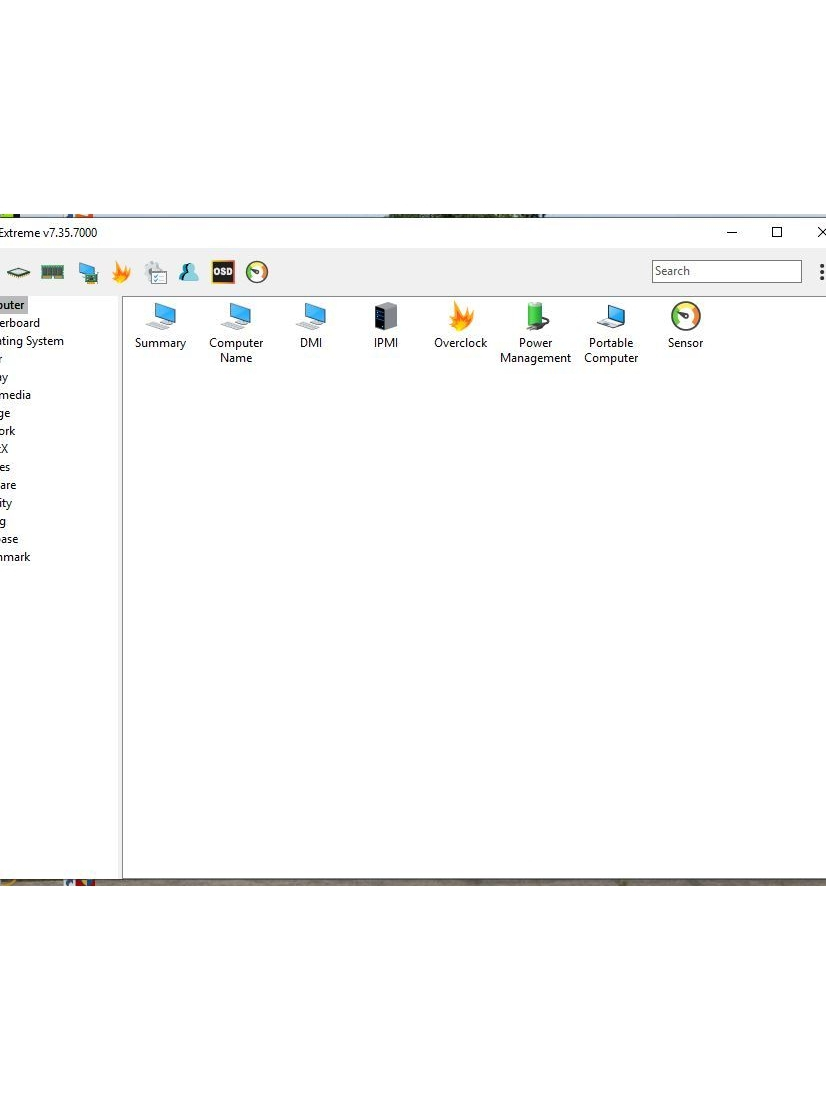Launch memory benchmark via RAM stick icon
The image size is (826, 1100).
[52, 272]
